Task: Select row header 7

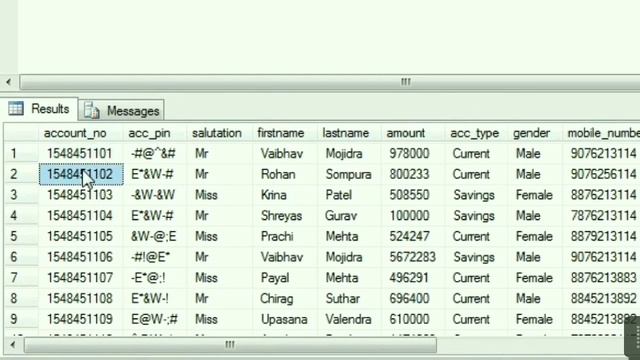Action: point(21,278)
